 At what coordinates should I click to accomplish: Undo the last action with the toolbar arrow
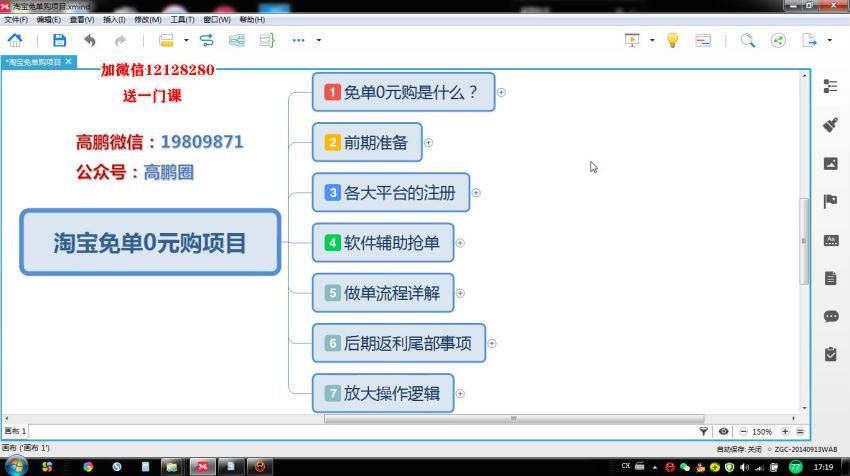click(x=90, y=40)
